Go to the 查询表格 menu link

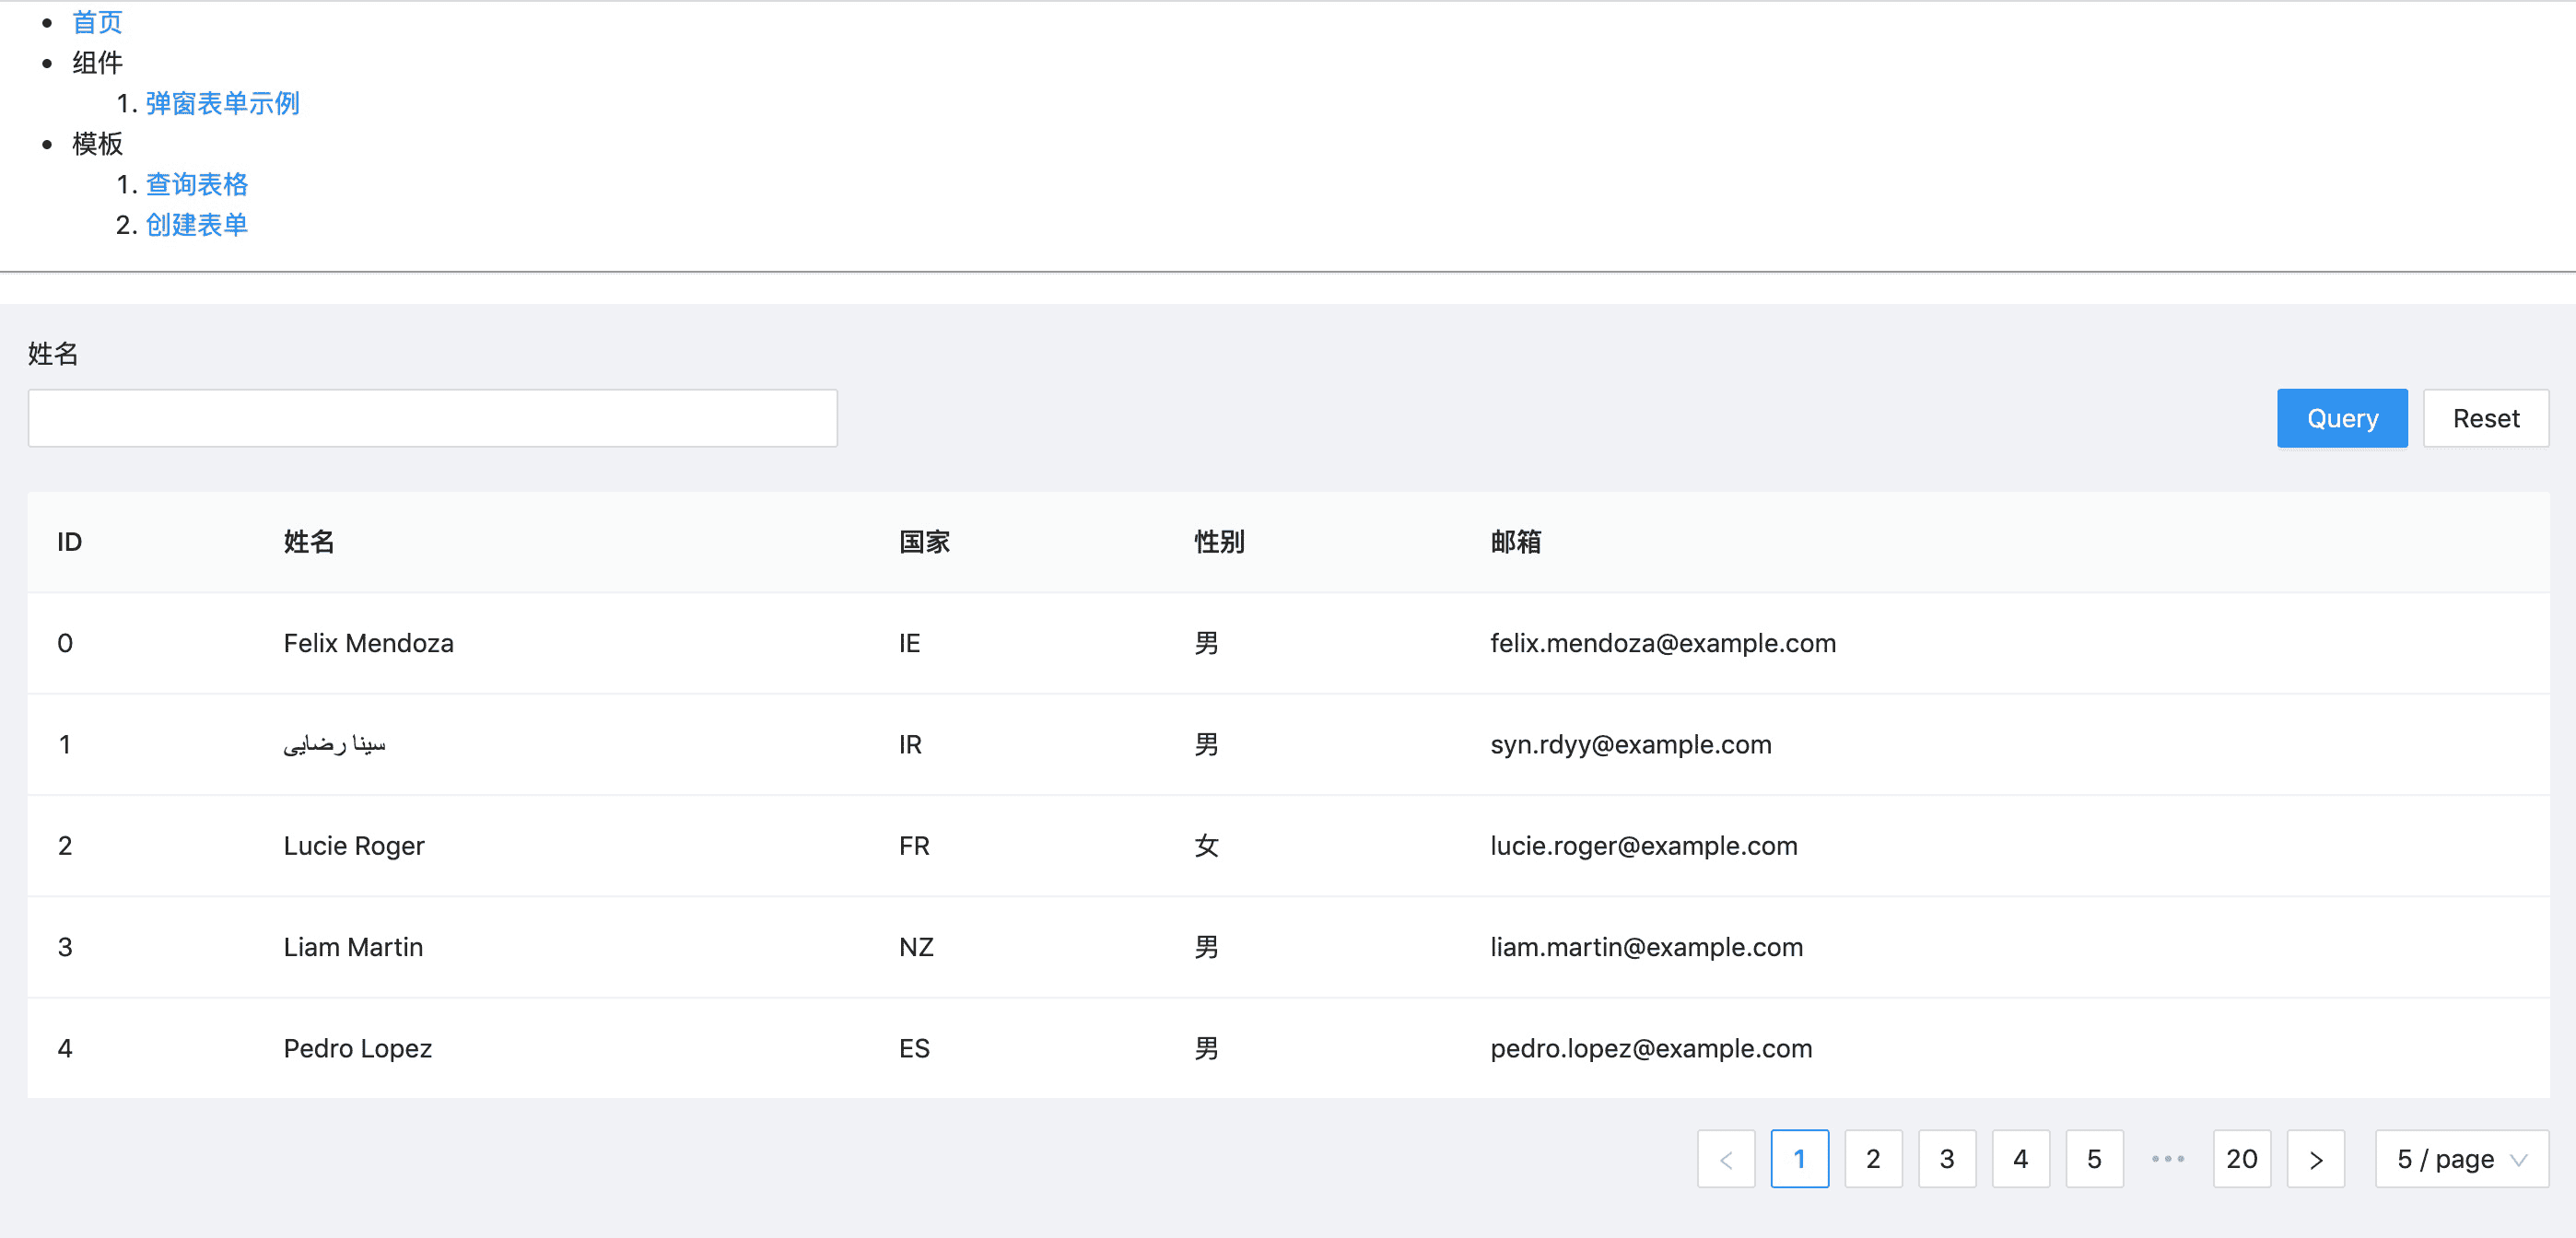[196, 184]
